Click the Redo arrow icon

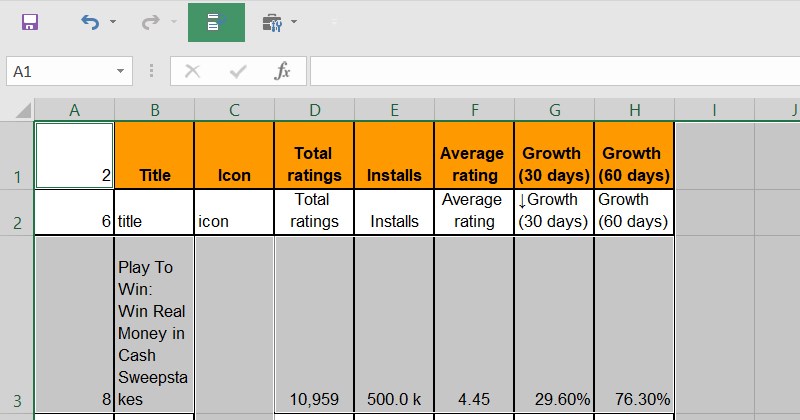151,22
